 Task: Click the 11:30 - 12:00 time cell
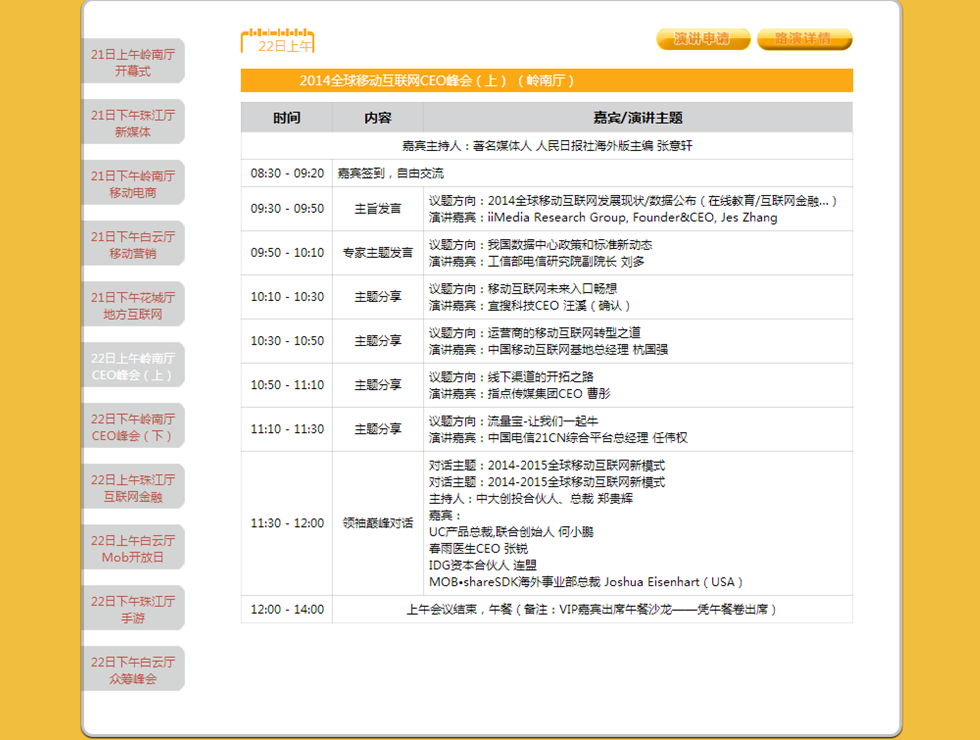pos(287,523)
